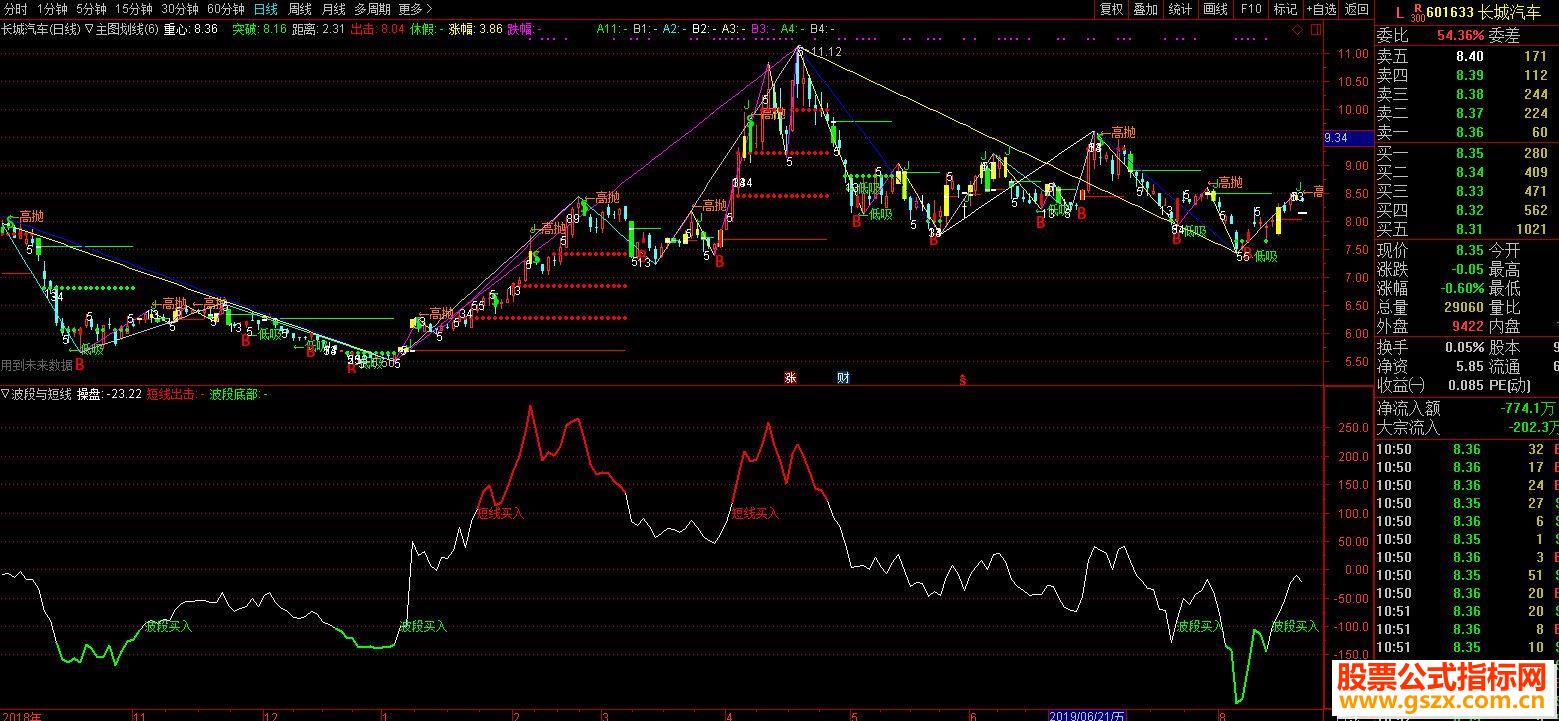Expand the 更多 periods menu

point(414,9)
